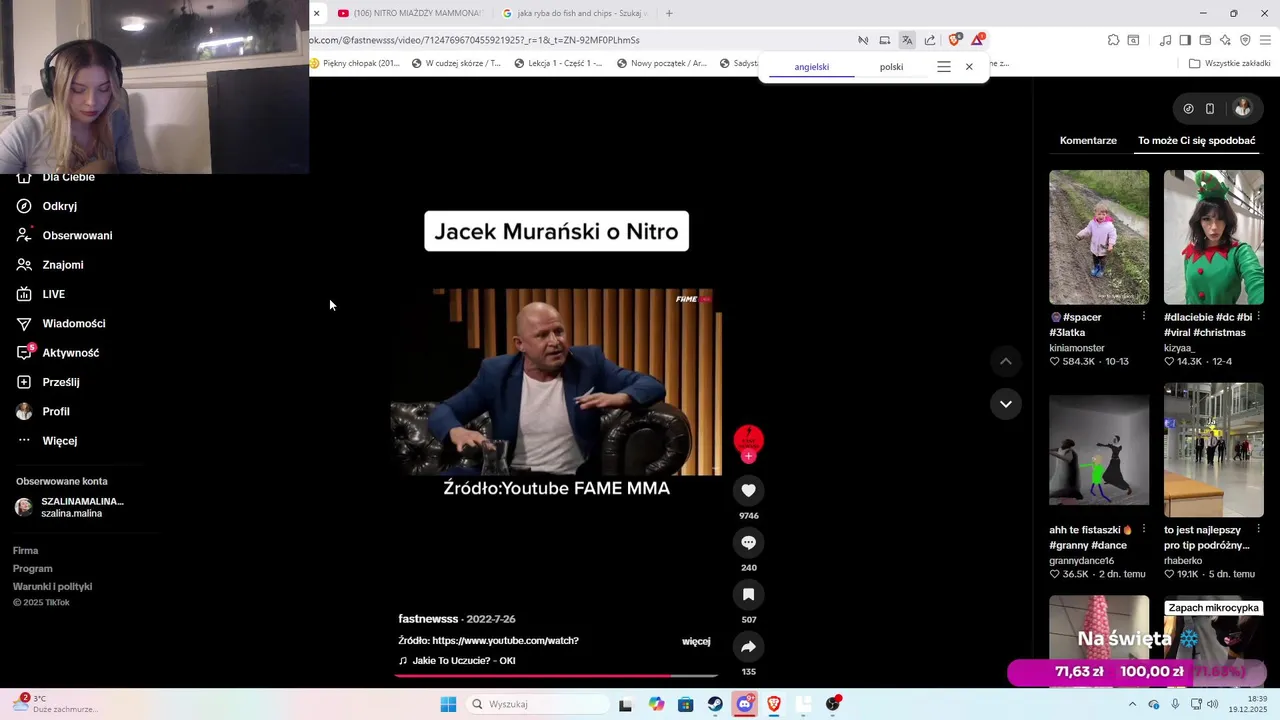Screen dimensions: 1280x720
Task: Go to the next video with down chevron
Action: [1006, 404]
